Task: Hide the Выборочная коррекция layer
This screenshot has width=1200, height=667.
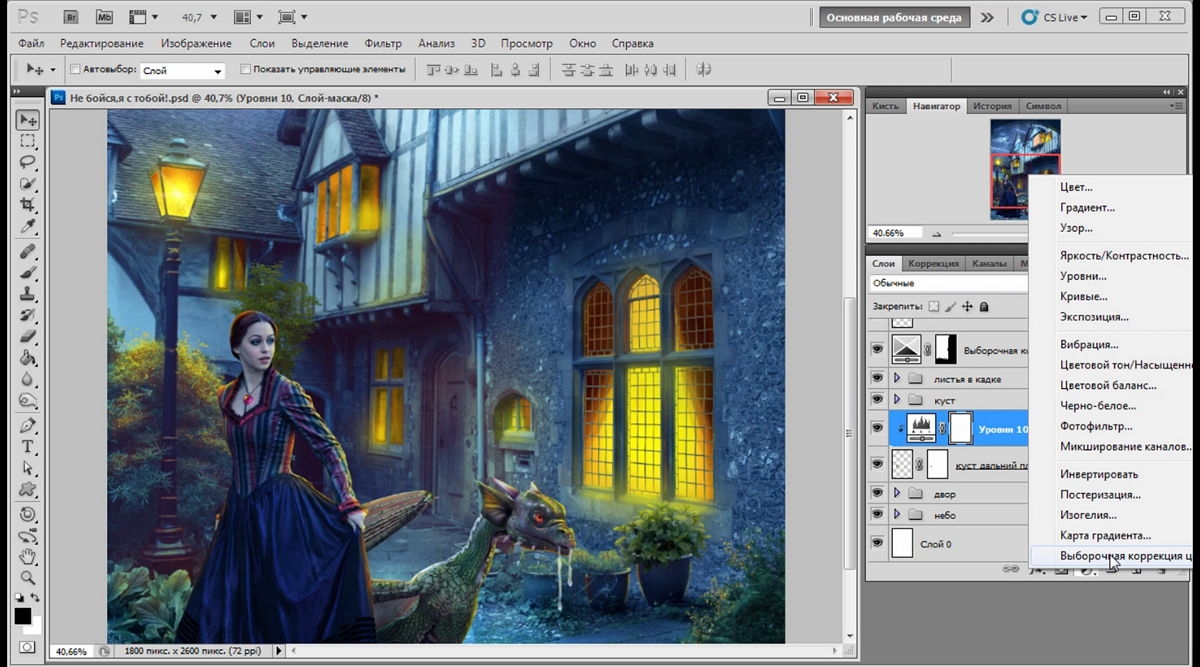Action: [877, 350]
